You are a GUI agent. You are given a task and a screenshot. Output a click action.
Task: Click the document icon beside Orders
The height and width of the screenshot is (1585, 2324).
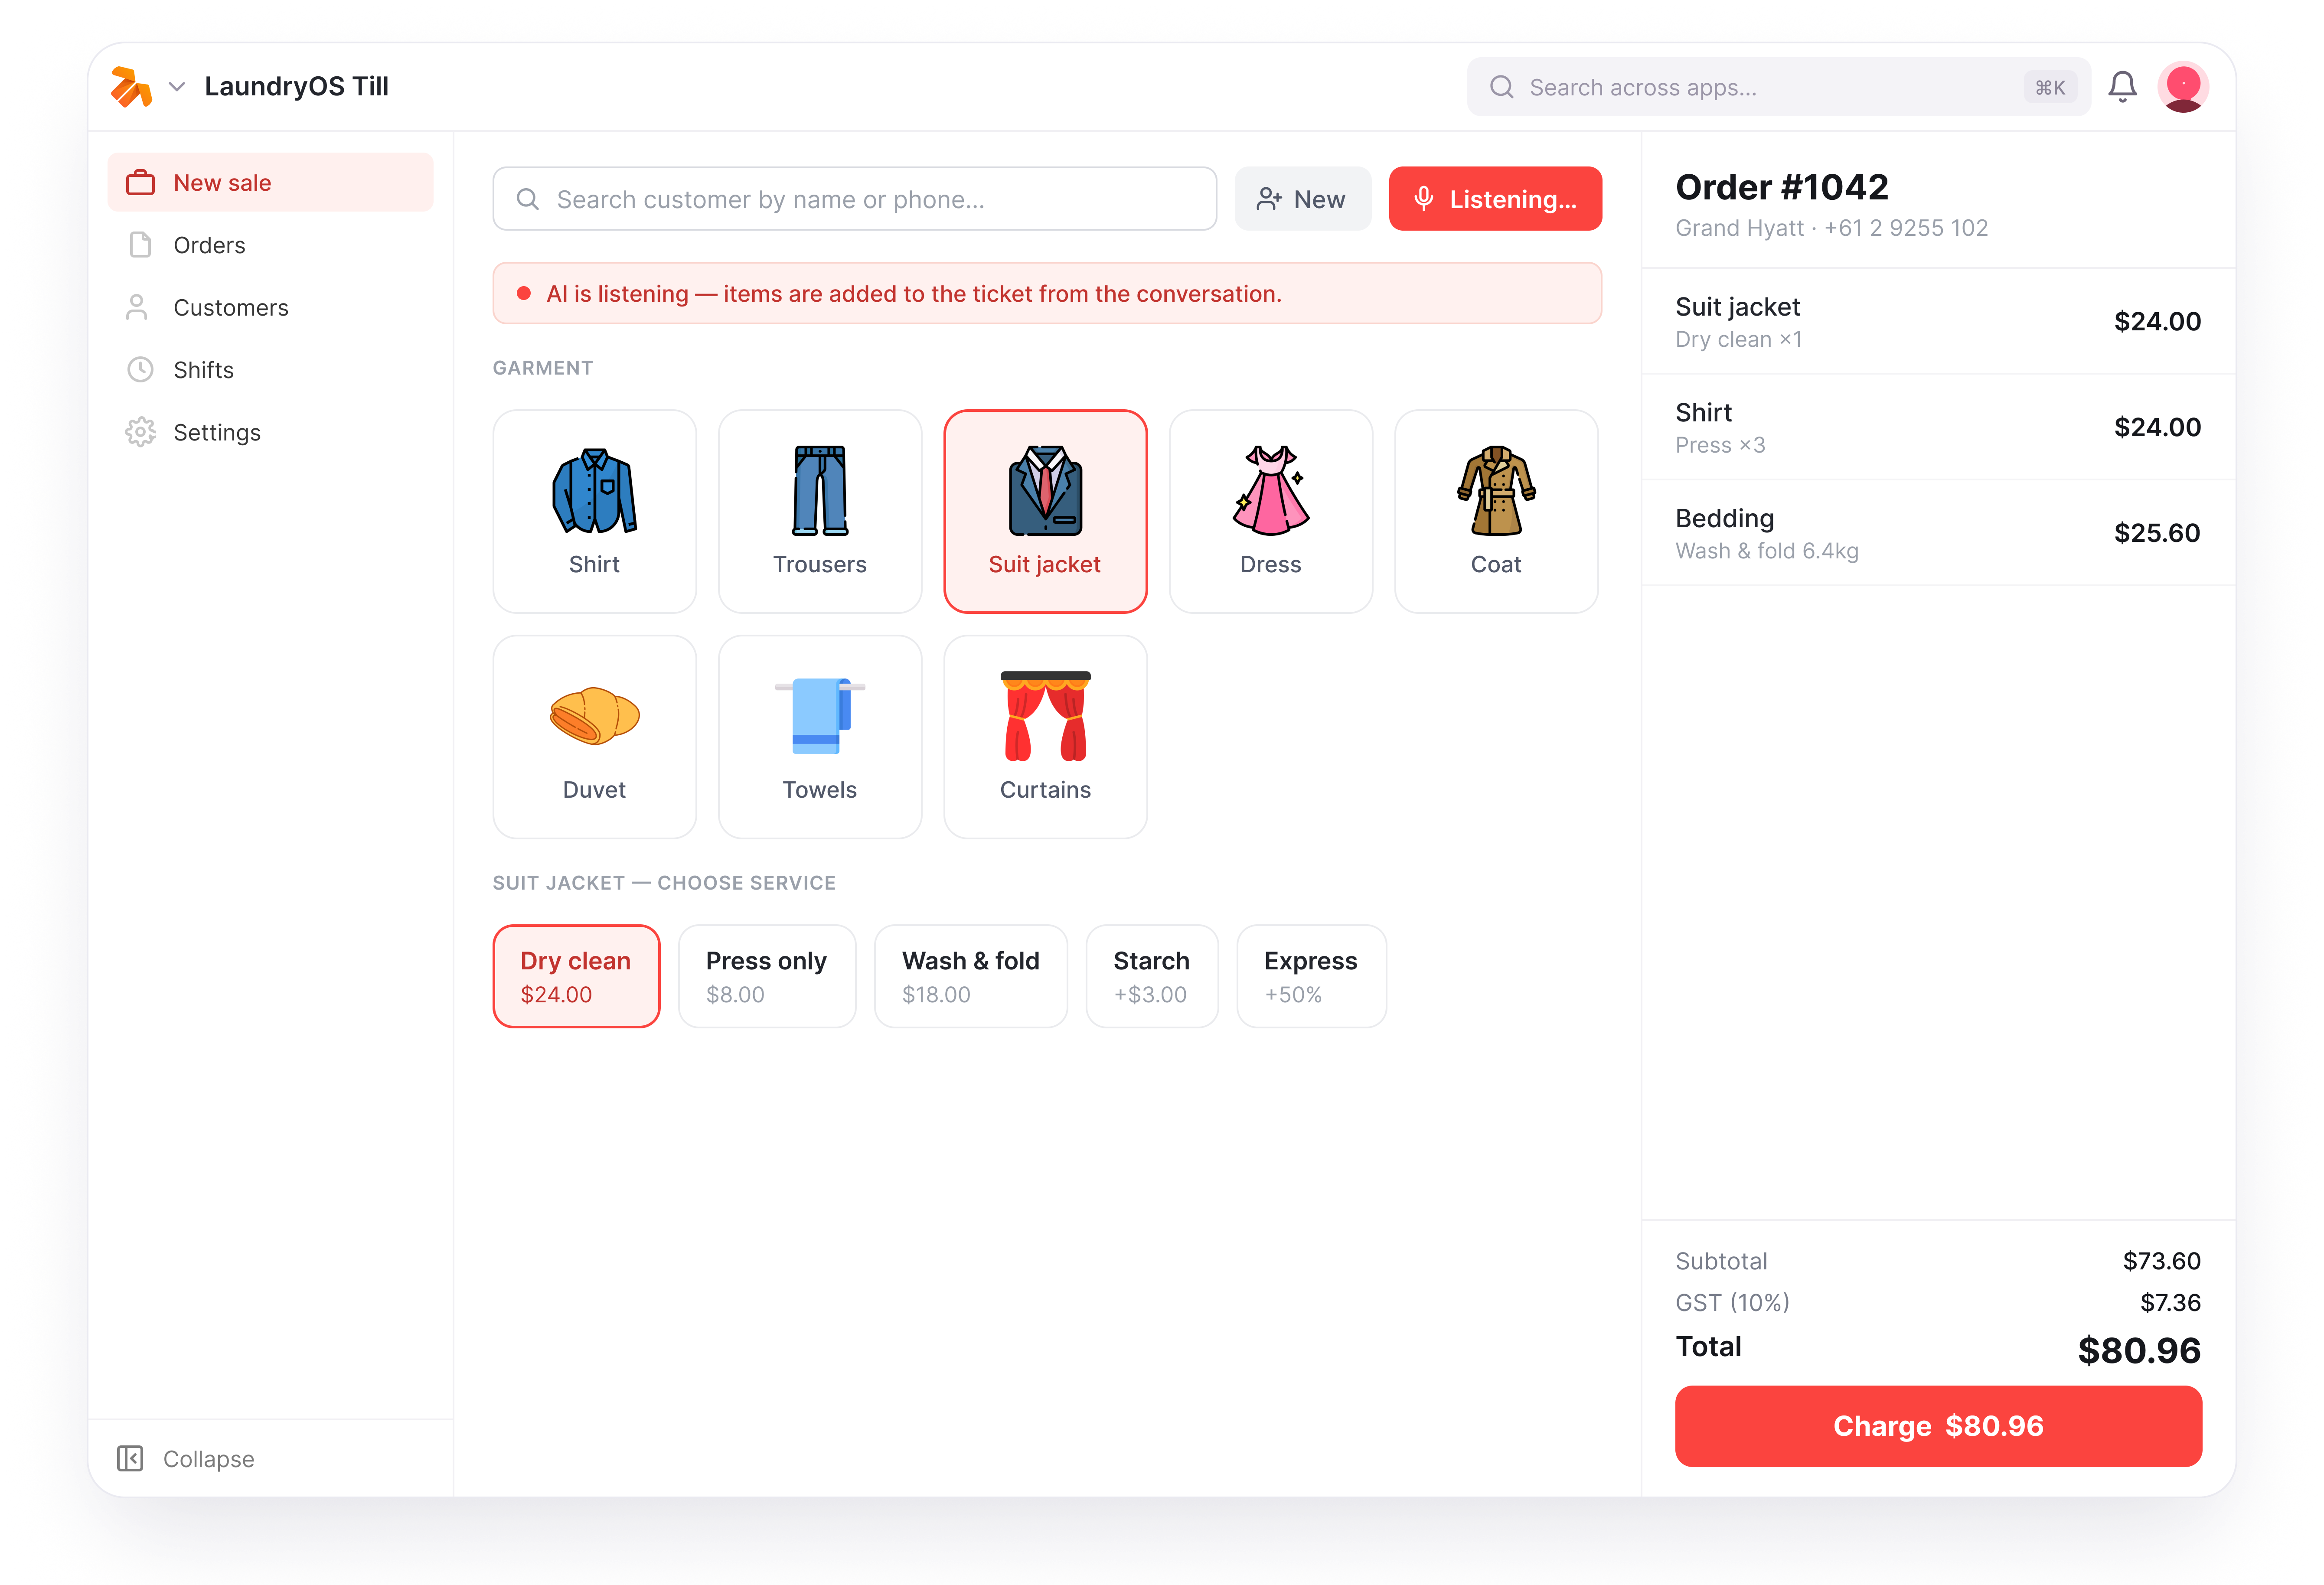pyautogui.click(x=140, y=245)
